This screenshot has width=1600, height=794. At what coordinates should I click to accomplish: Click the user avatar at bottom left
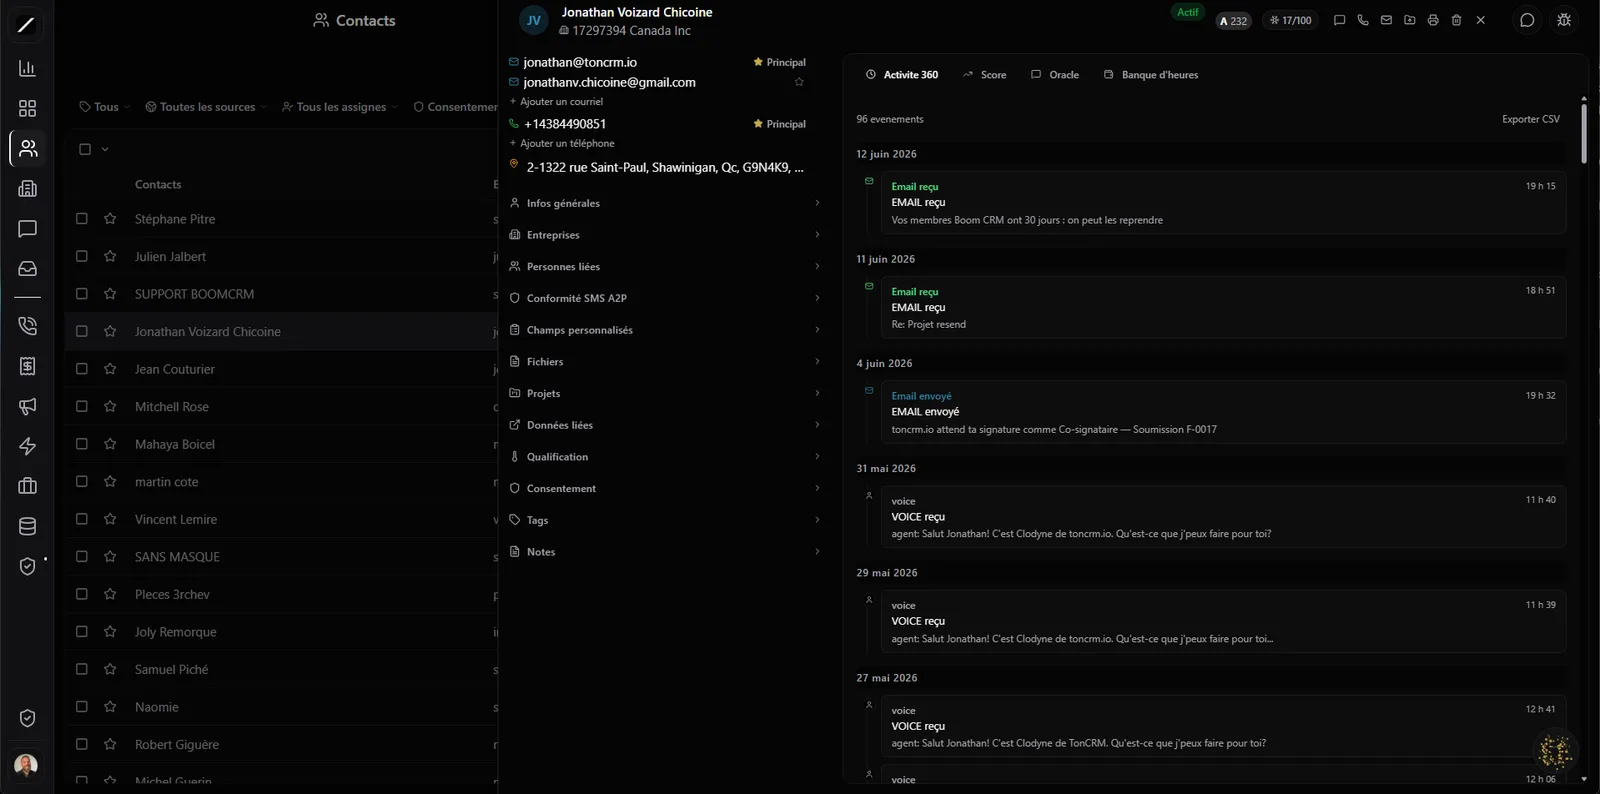pyautogui.click(x=26, y=765)
